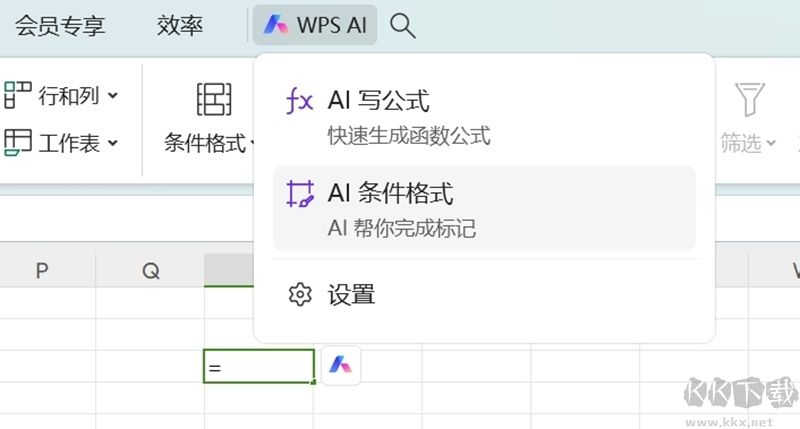Click the floating WPS AI button beside cell
This screenshot has height=429, width=800.
click(x=341, y=365)
